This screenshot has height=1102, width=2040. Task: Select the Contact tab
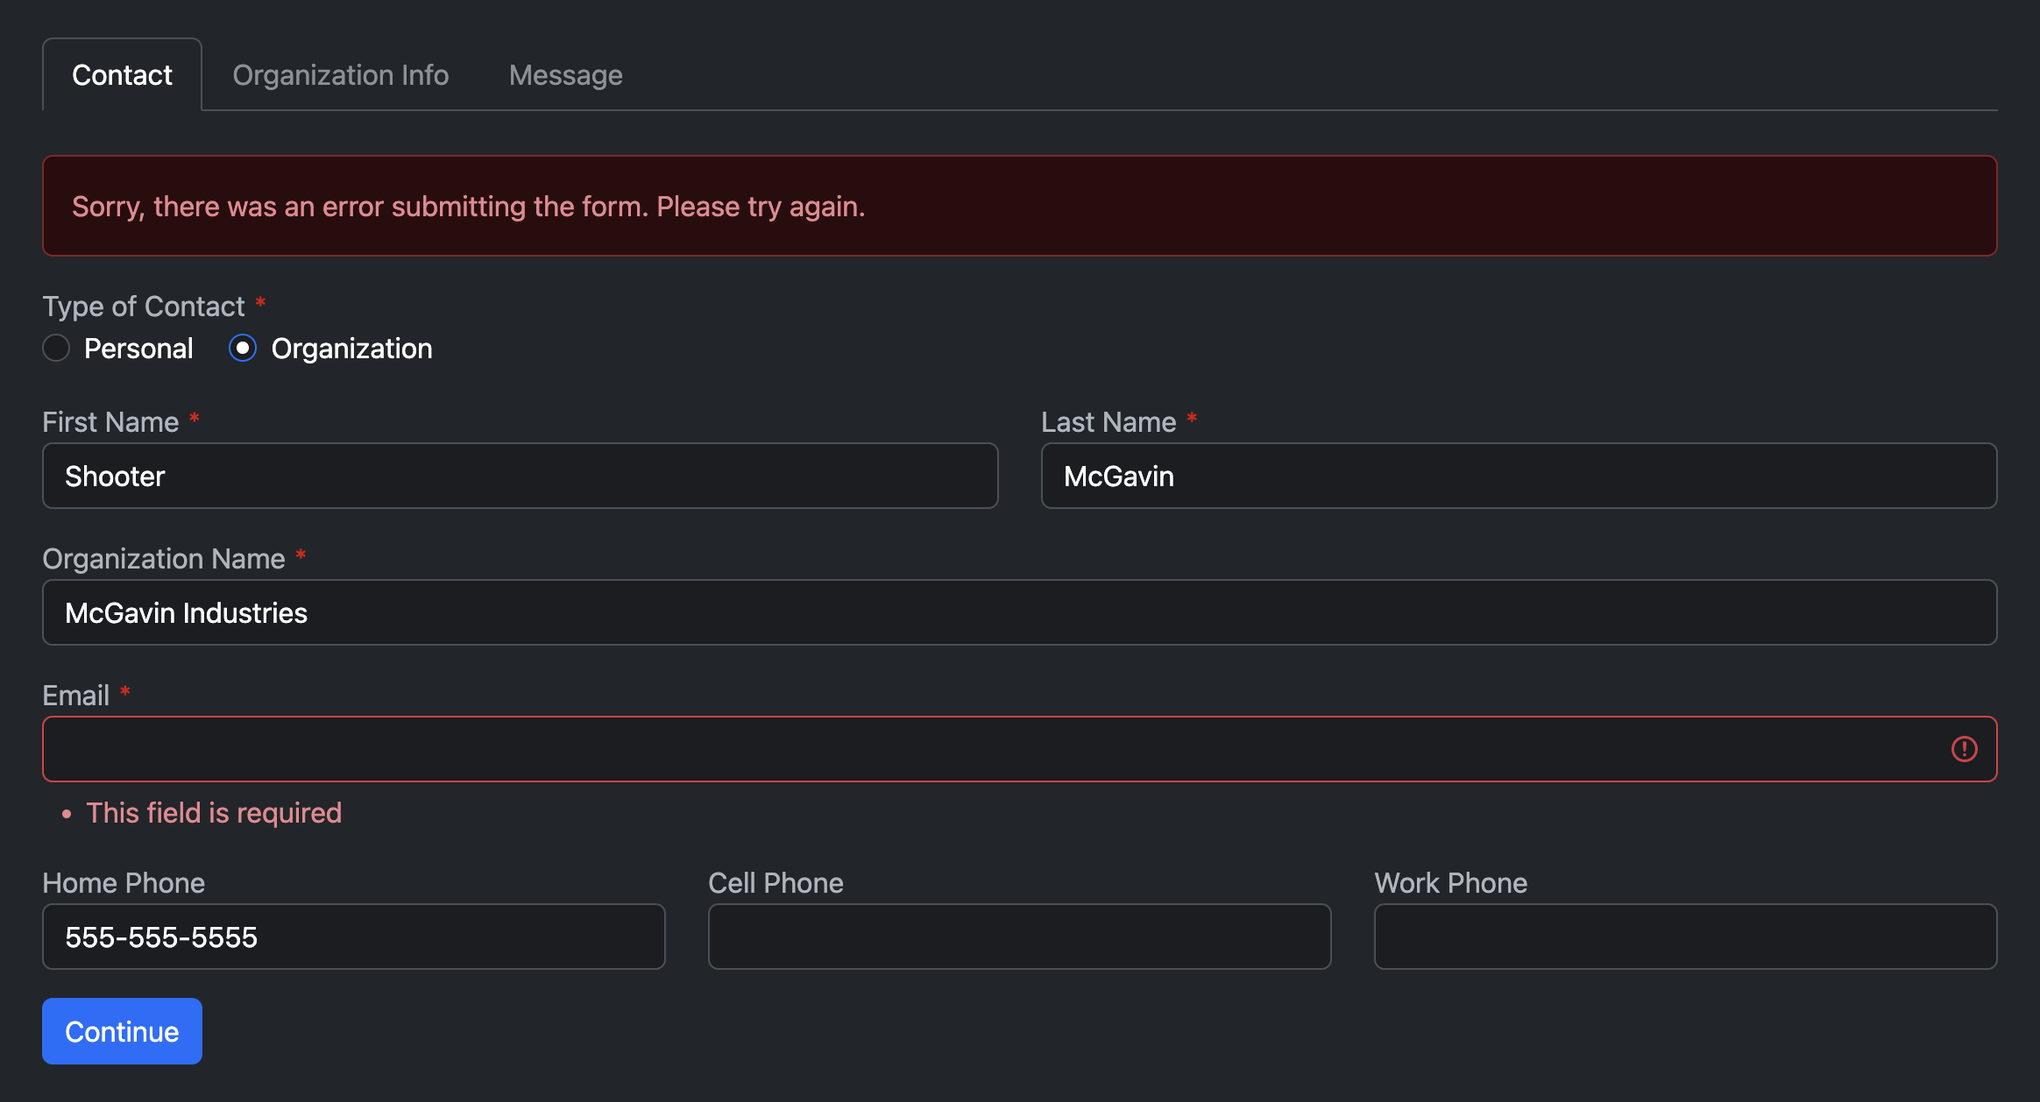pos(122,75)
